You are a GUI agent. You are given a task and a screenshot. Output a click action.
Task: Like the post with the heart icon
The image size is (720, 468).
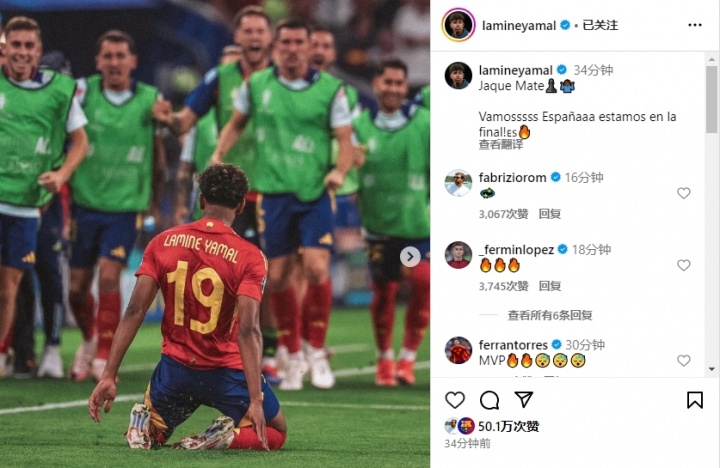(x=455, y=400)
